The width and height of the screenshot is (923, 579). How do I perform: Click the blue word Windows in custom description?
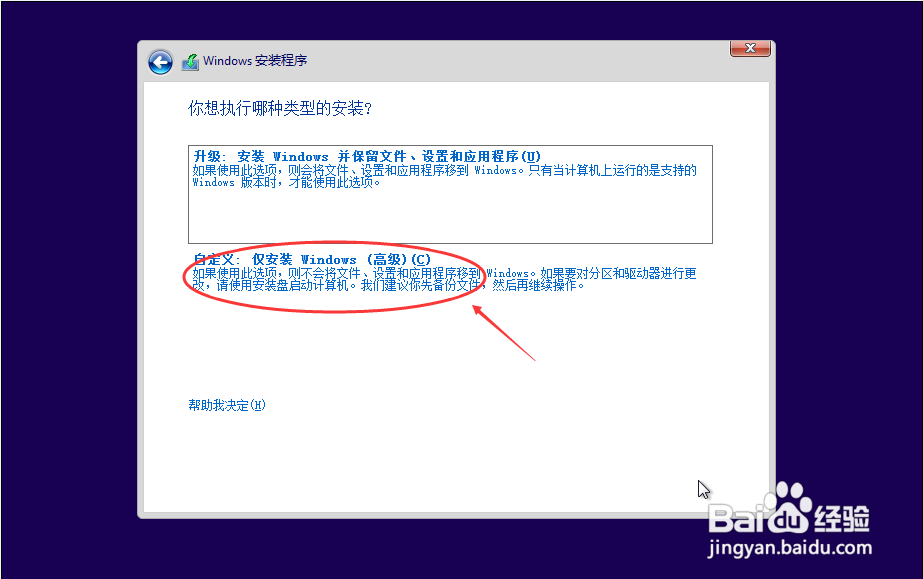505,272
